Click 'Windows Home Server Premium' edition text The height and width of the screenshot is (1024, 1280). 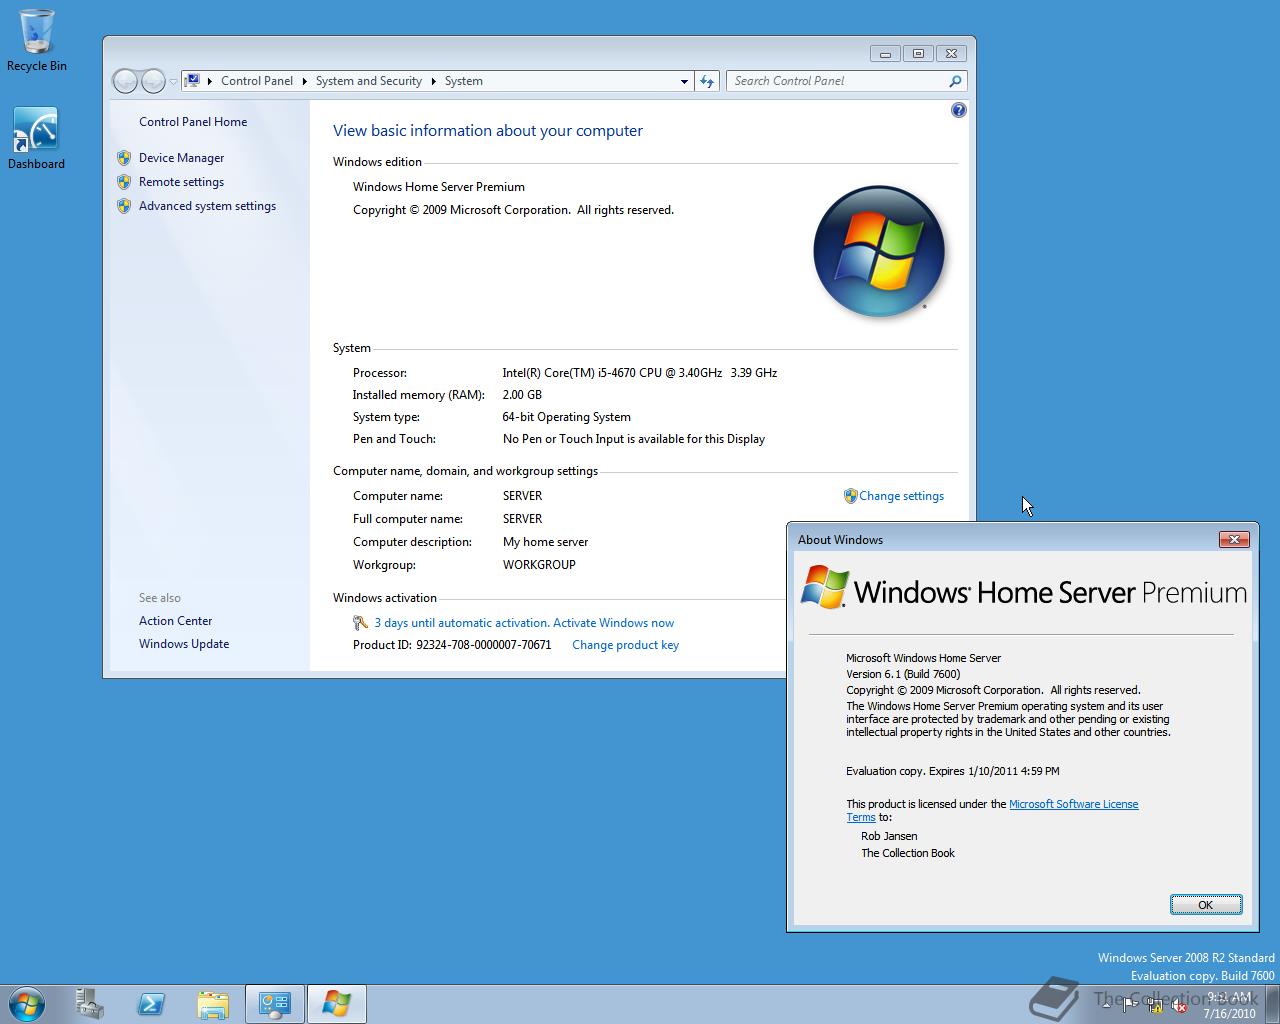[x=439, y=187]
